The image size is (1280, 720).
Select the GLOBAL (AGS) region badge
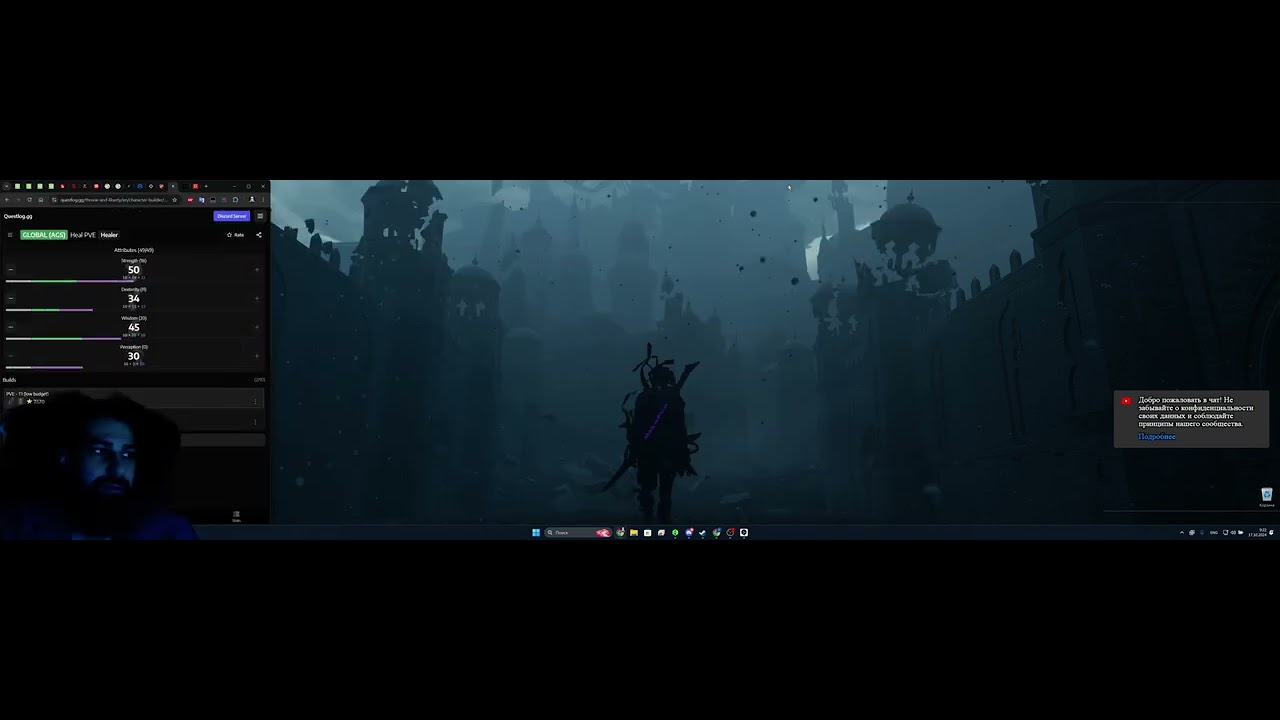coord(44,235)
